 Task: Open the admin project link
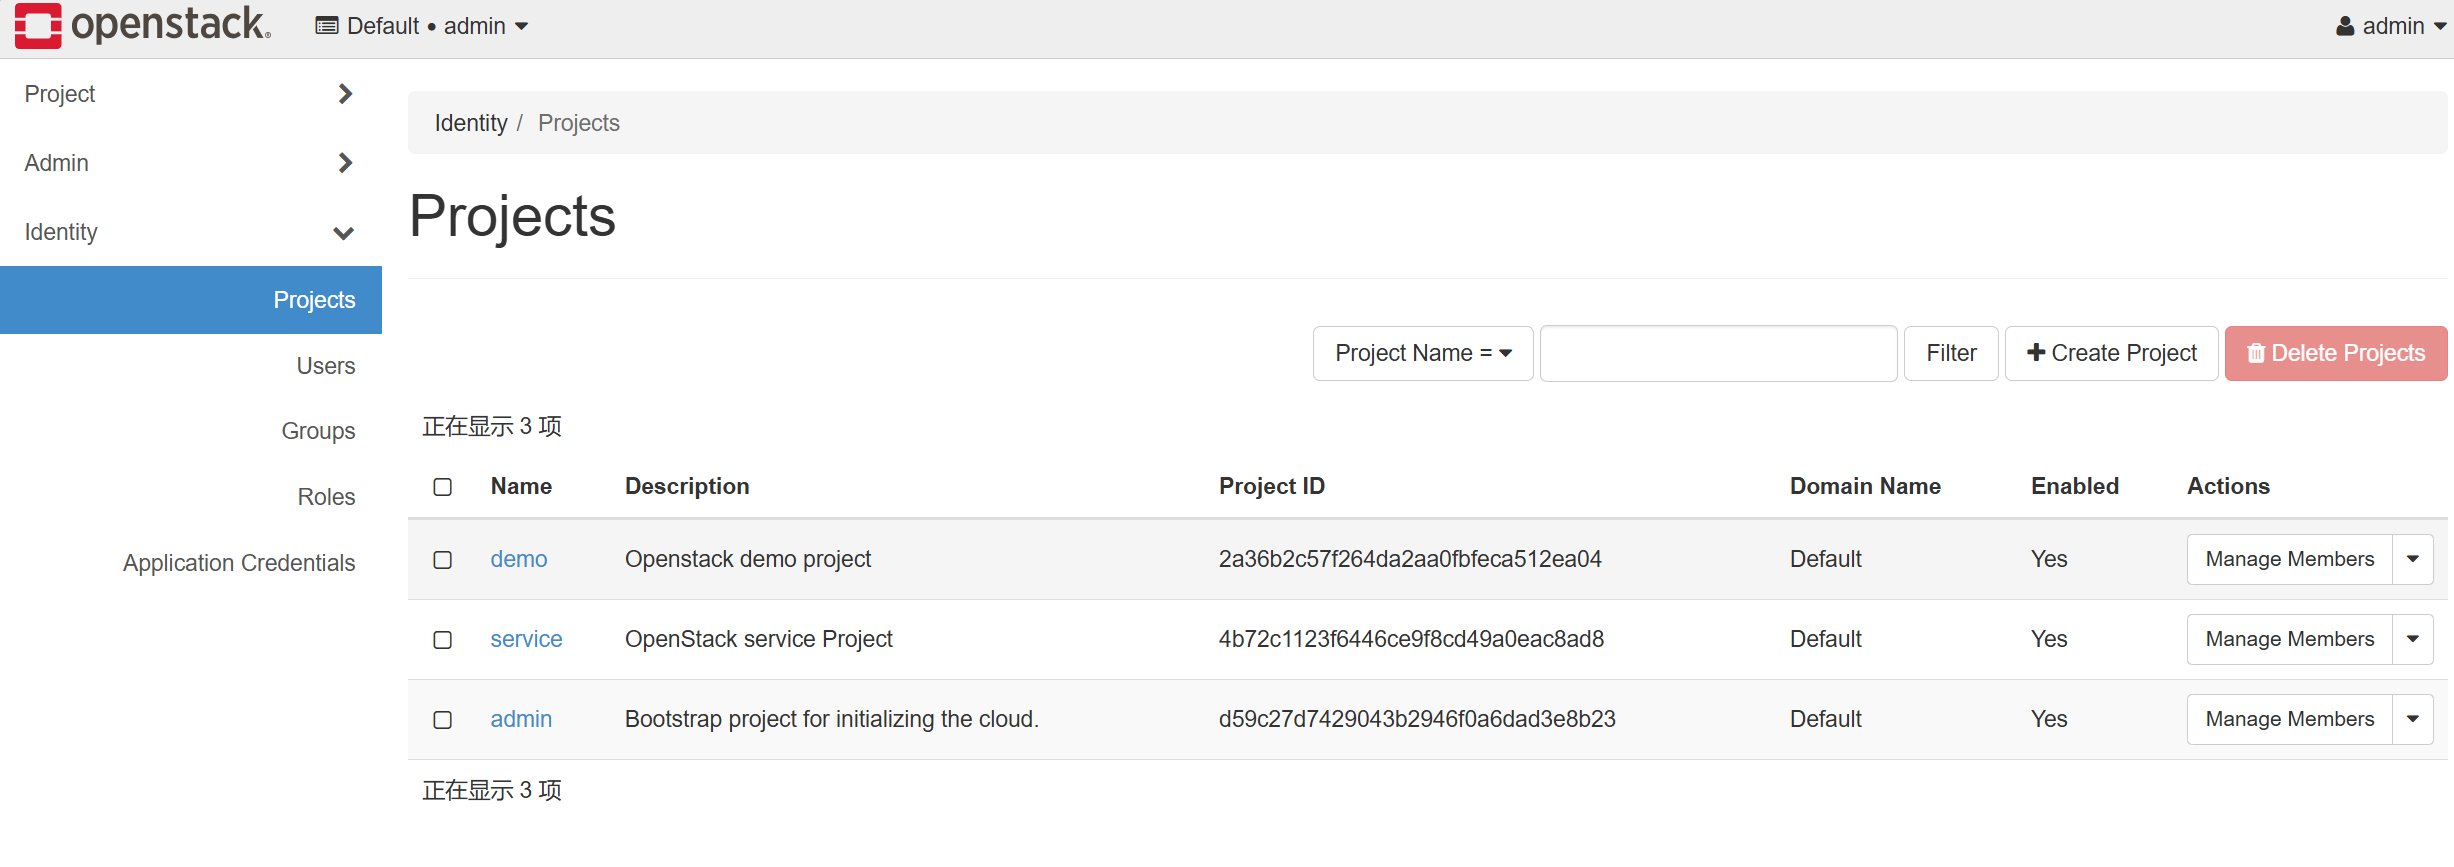click(x=521, y=719)
